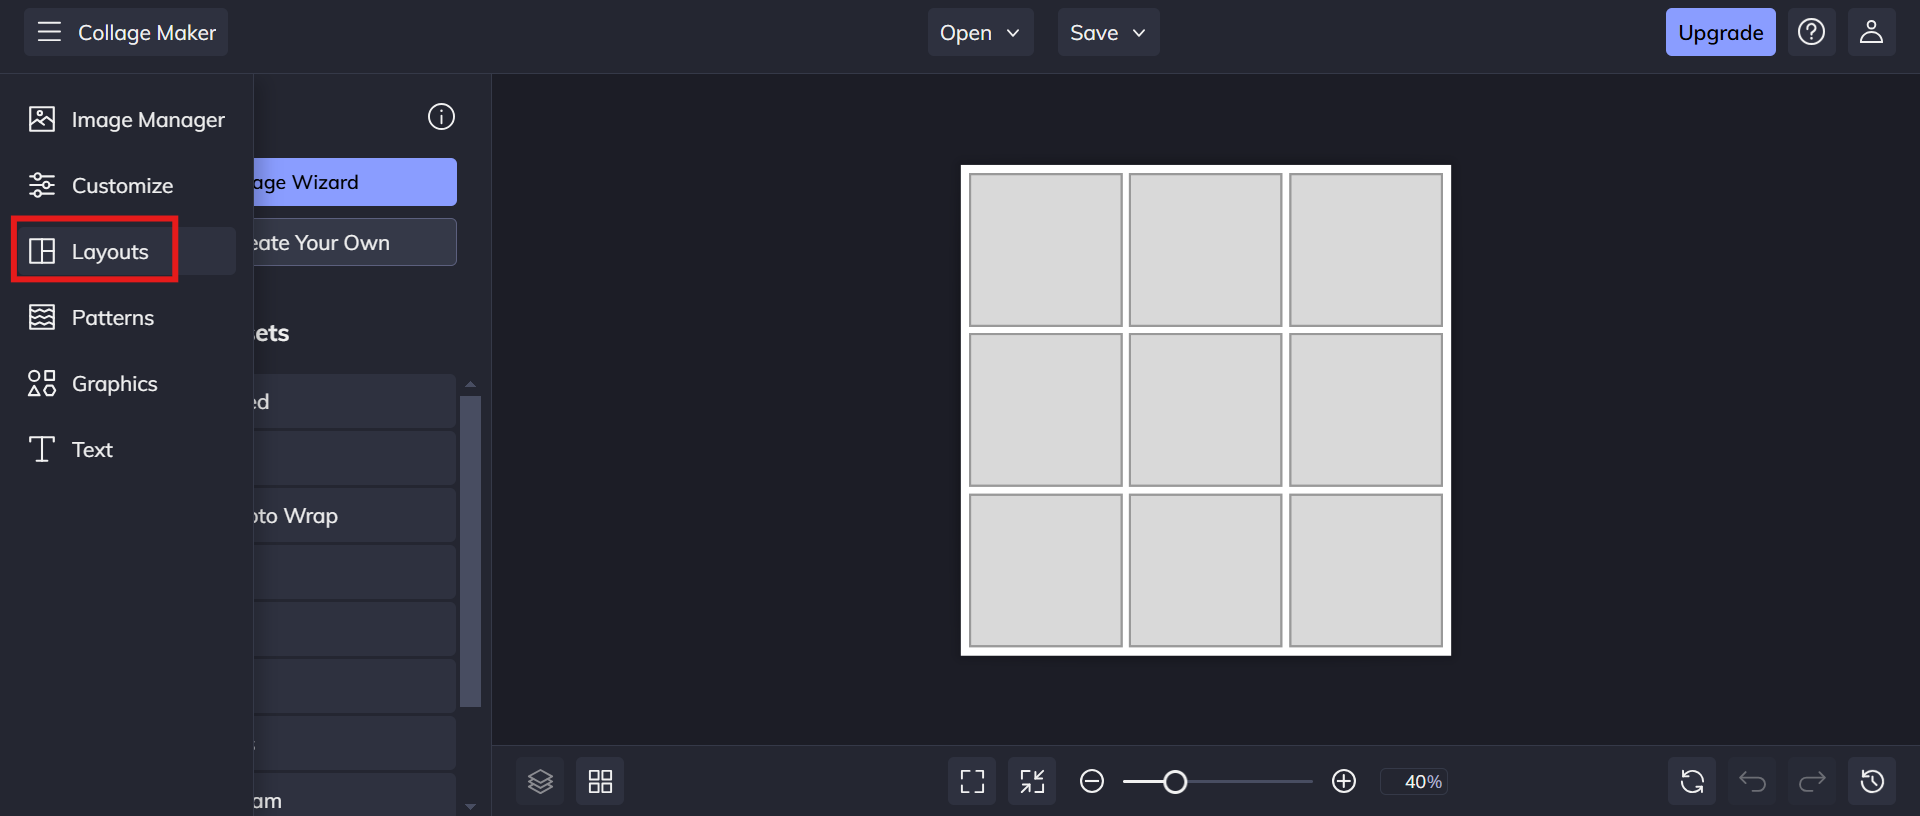Click the inward-arrows shrink view icon
Screen dimensions: 1920x816
click(x=1032, y=781)
